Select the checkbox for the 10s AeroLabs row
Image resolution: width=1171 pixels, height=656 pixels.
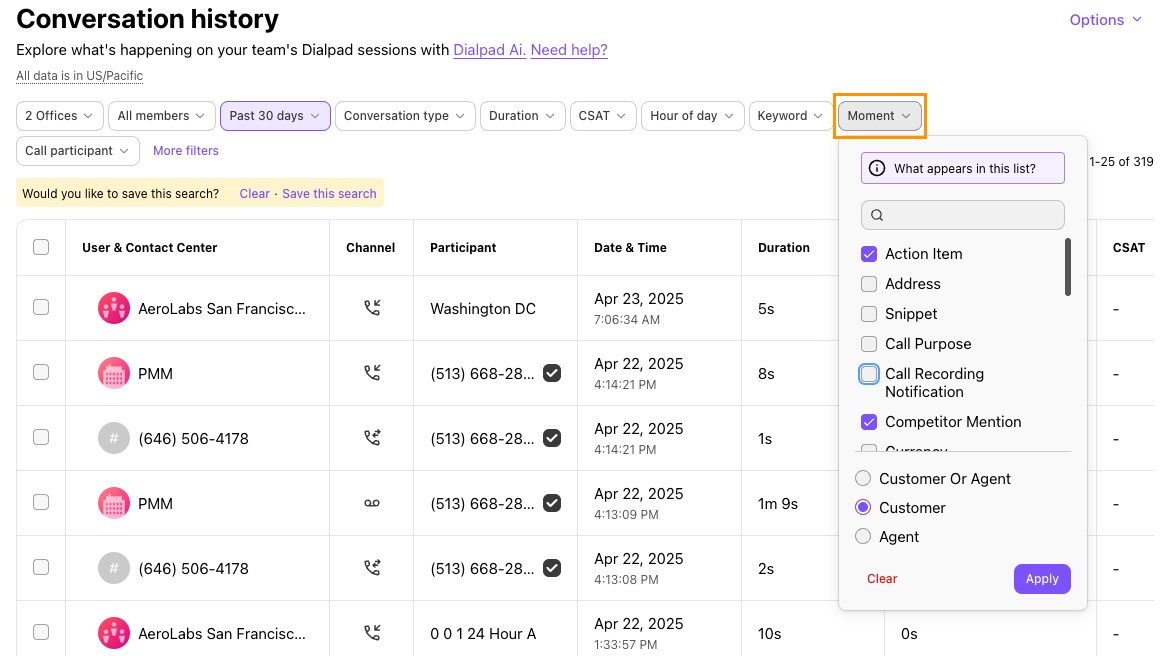pyautogui.click(x=41, y=632)
